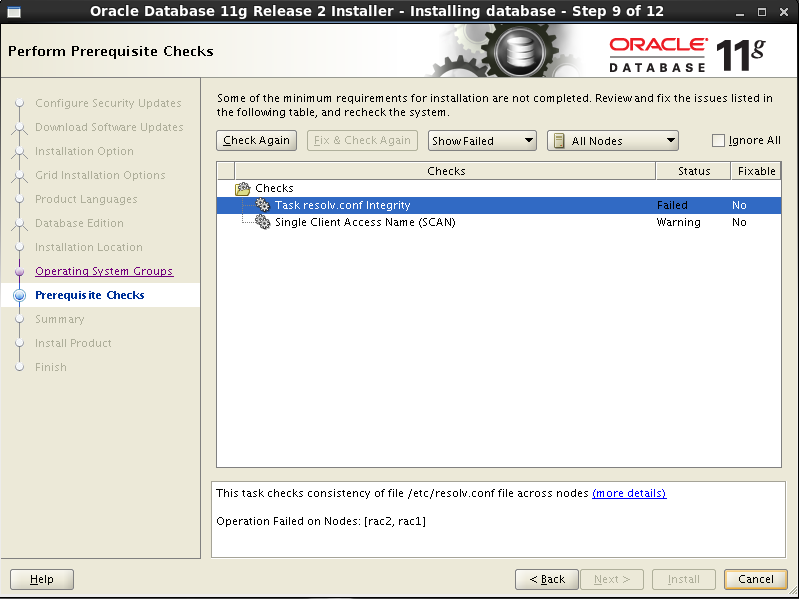Click the disabled Fix & Check Again button

[362, 141]
